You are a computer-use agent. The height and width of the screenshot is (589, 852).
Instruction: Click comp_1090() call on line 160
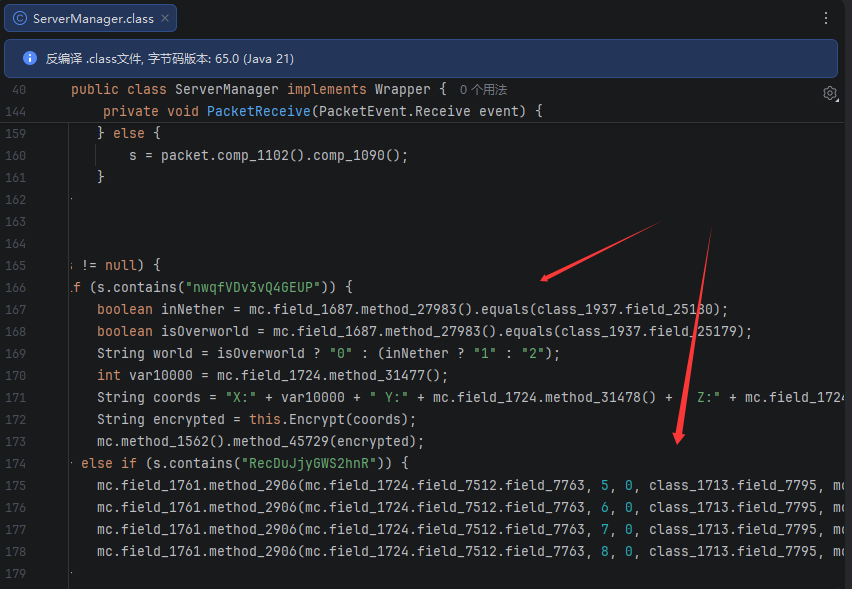coord(356,156)
